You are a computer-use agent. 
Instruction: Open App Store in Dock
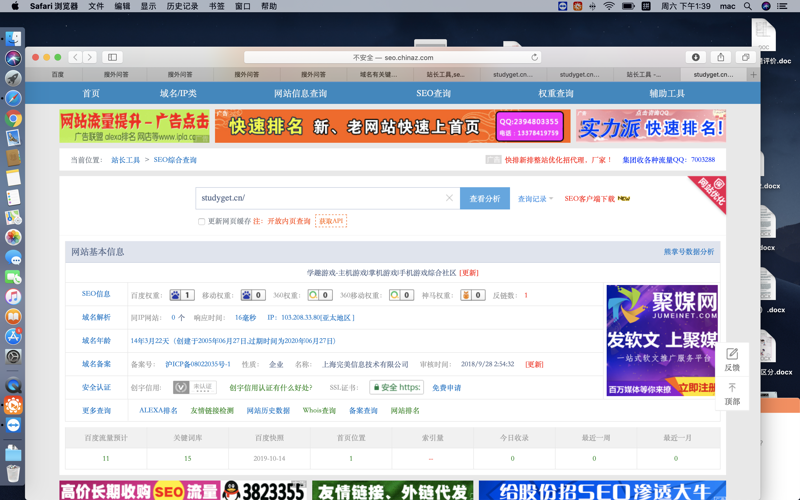click(13, 336)
